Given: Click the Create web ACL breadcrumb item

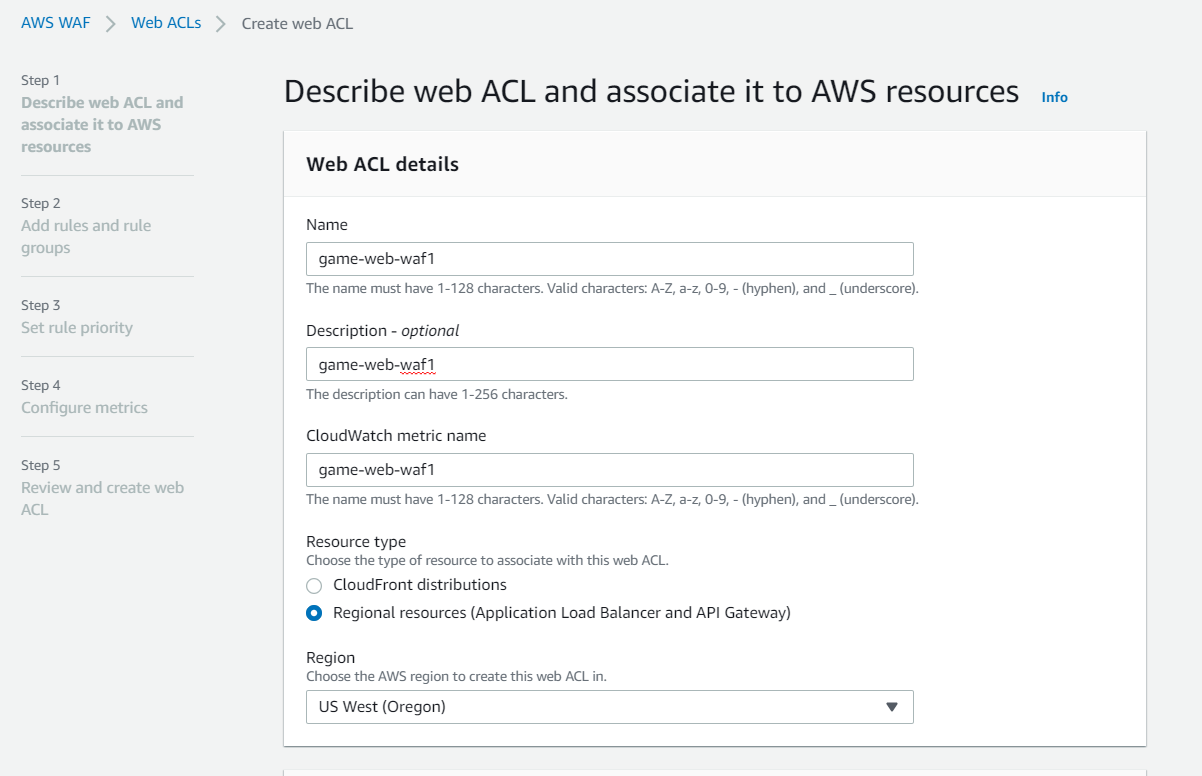Looking at the screenshot, I should pos(297,23).
